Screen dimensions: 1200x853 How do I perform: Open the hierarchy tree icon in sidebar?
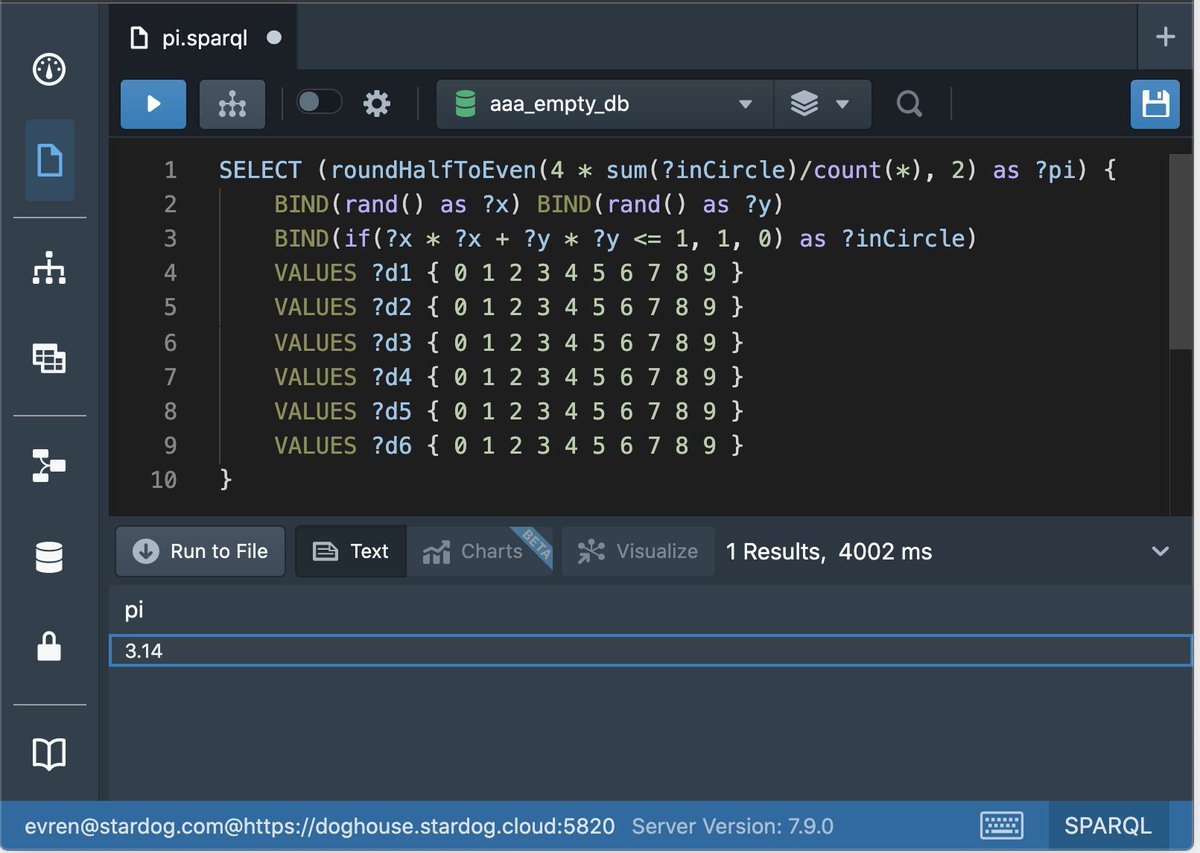pyautogui.click(x=49, y=267)
